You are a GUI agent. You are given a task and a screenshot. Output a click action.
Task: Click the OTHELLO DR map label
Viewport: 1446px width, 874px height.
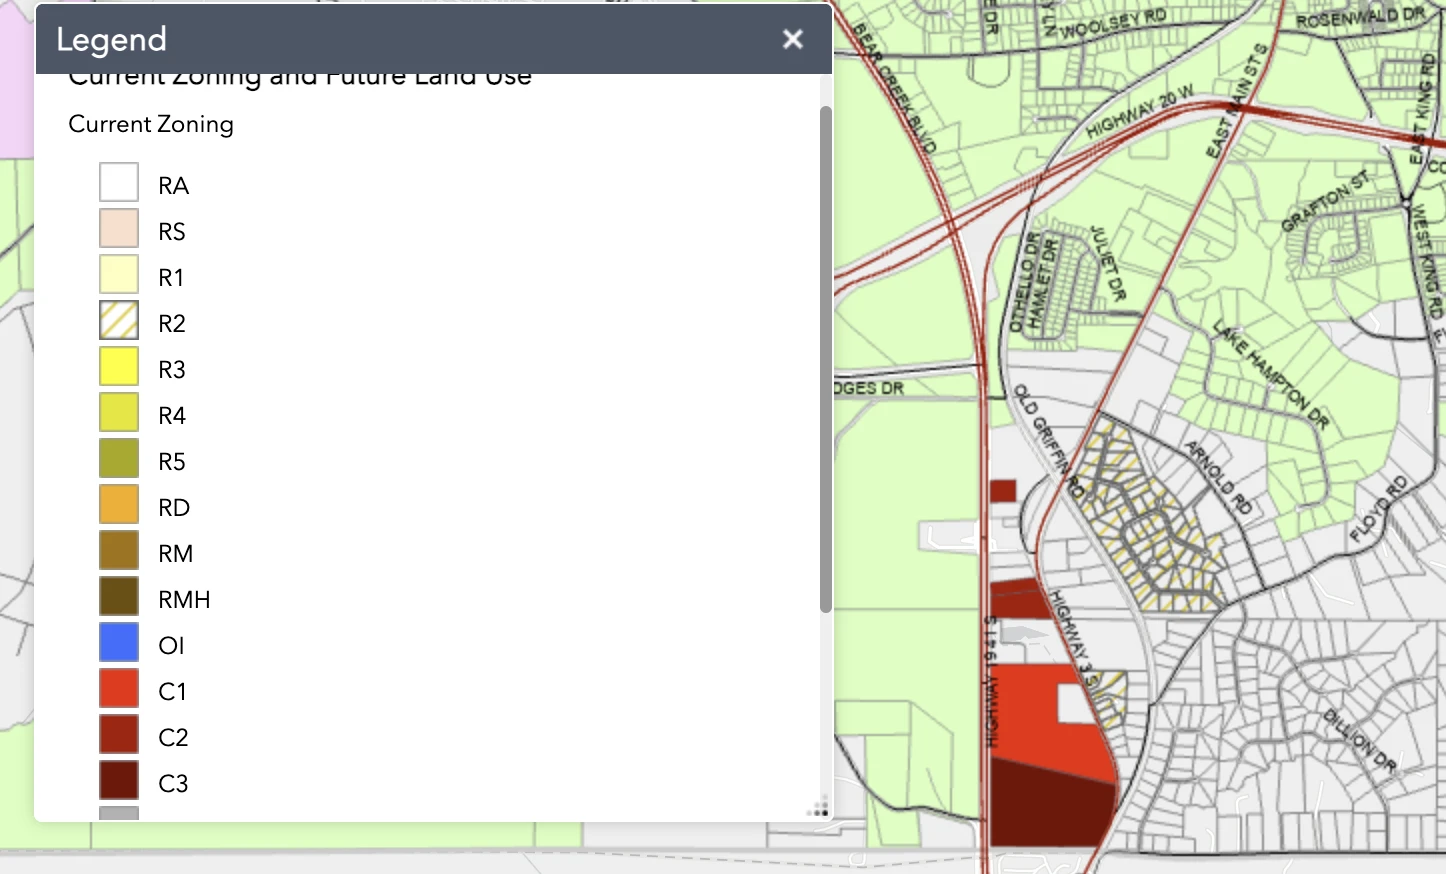(1023, 283)
